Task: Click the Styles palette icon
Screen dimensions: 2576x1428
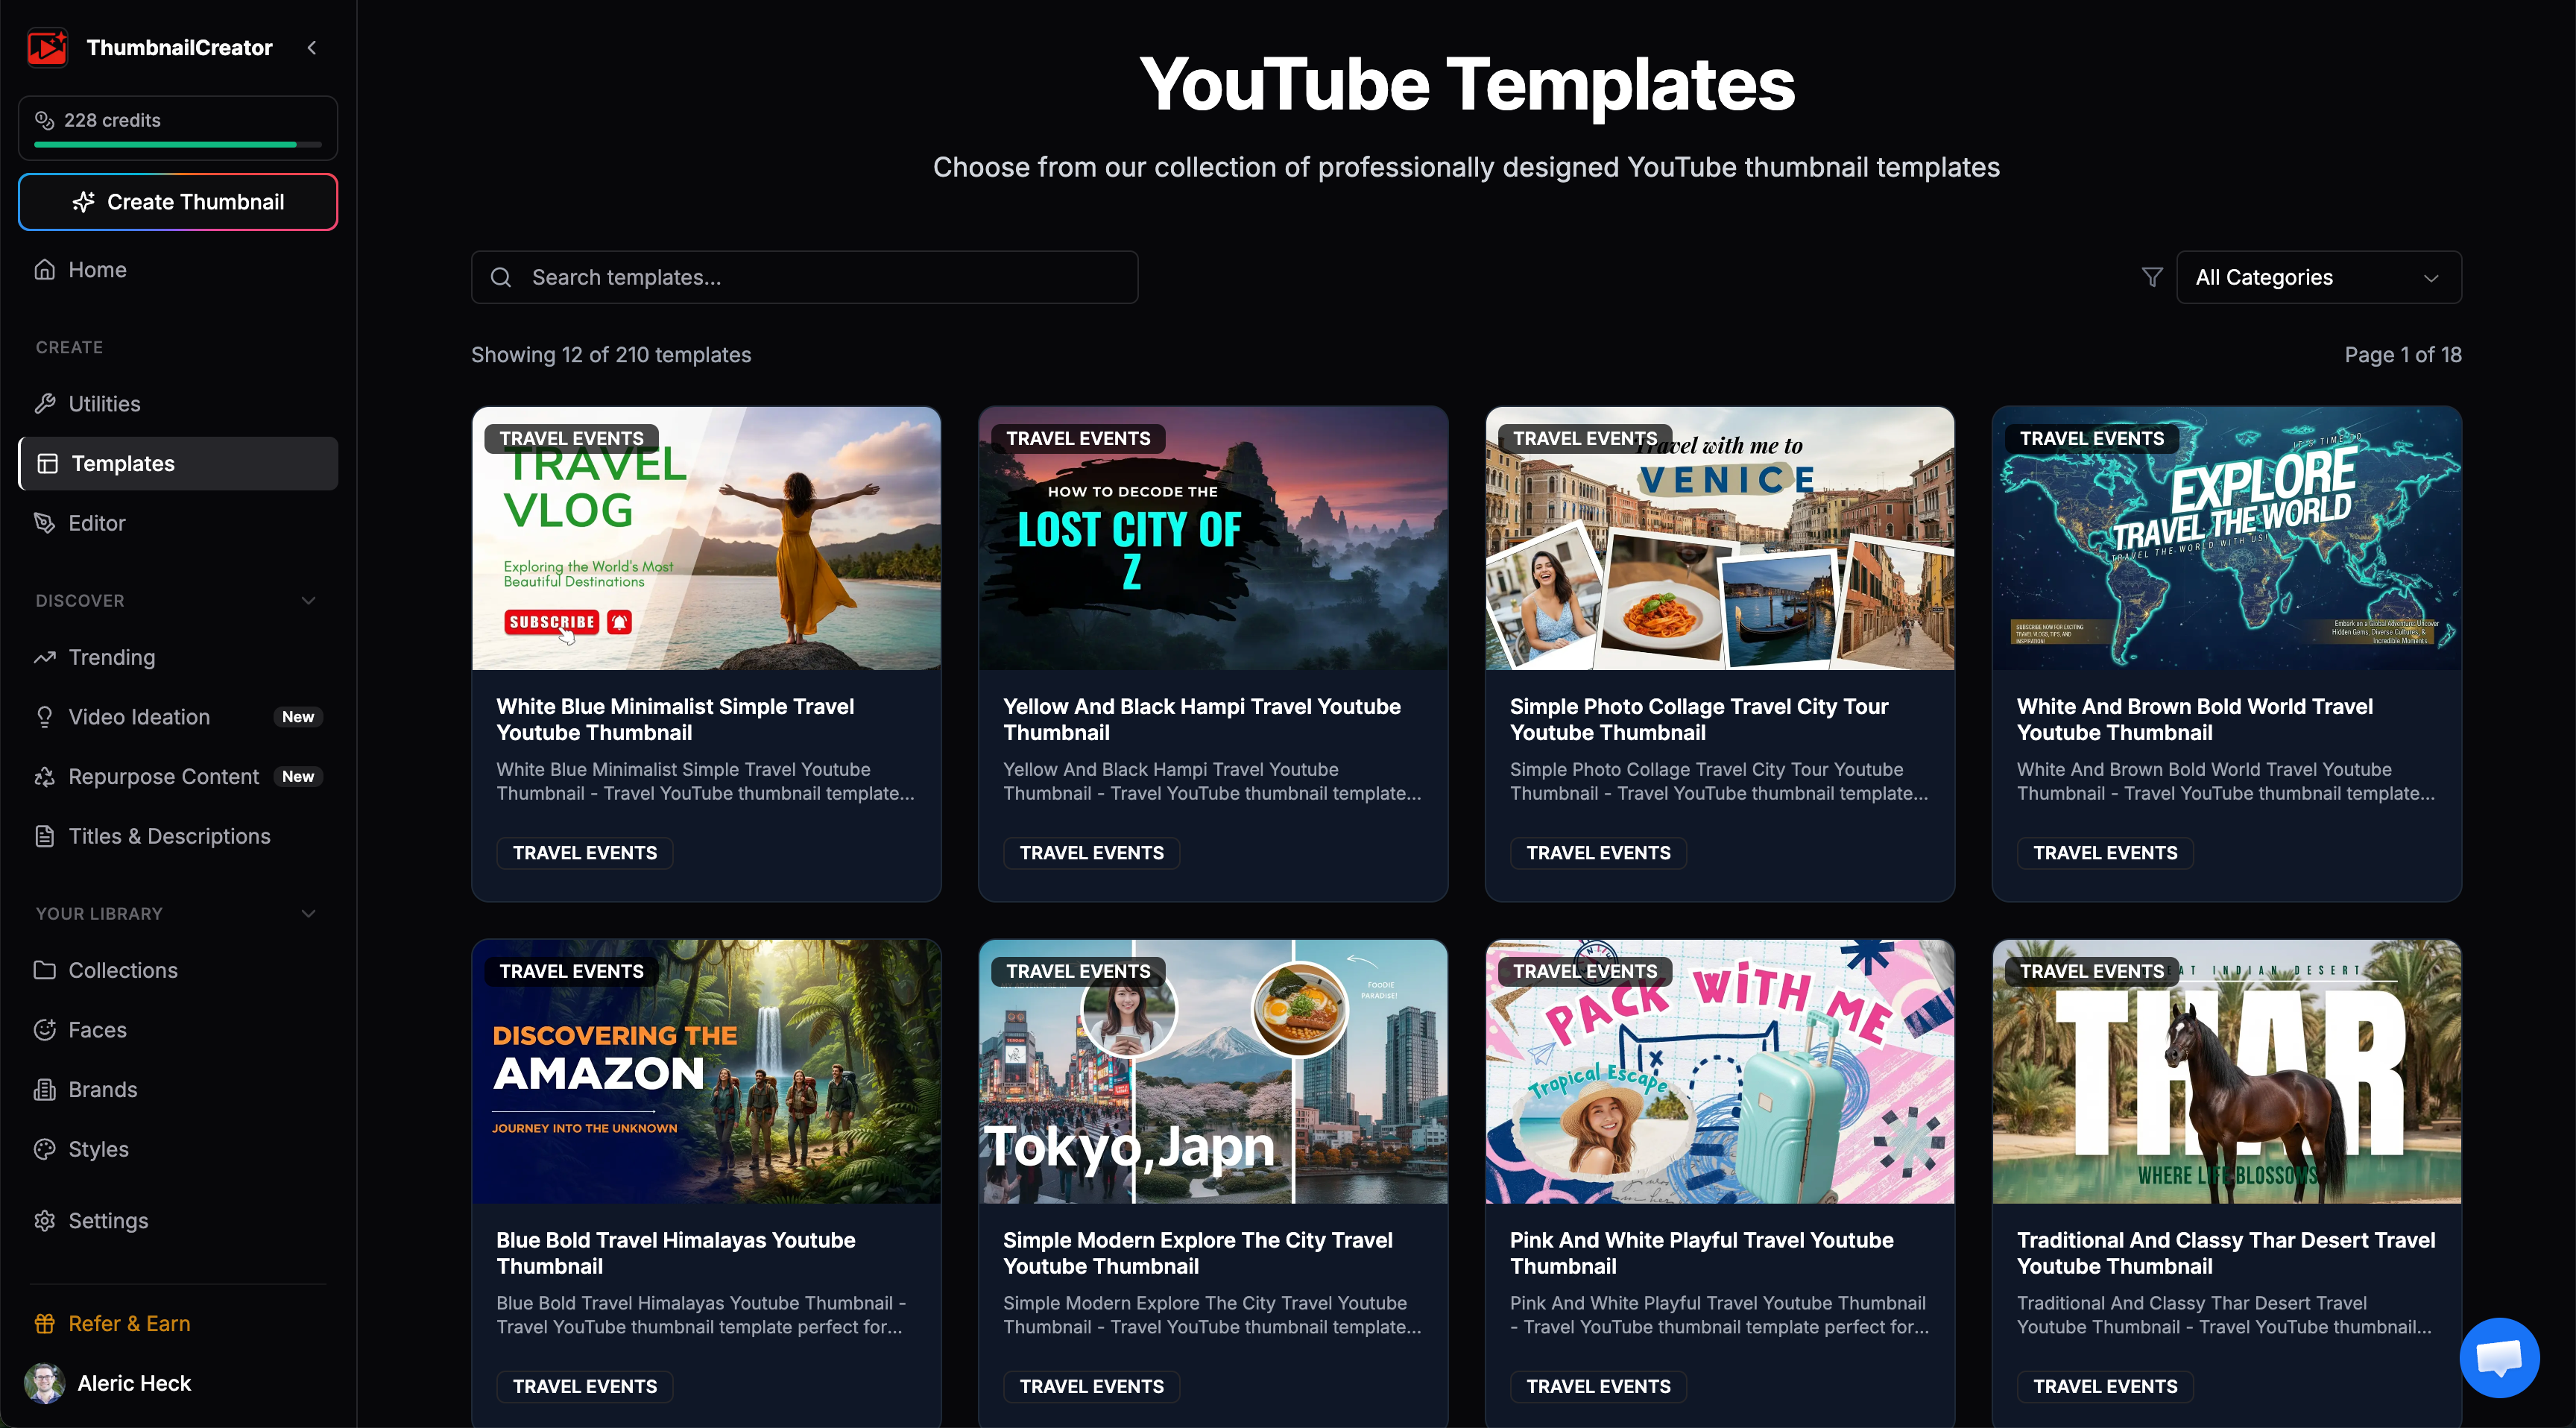Action: [44, 1149]
